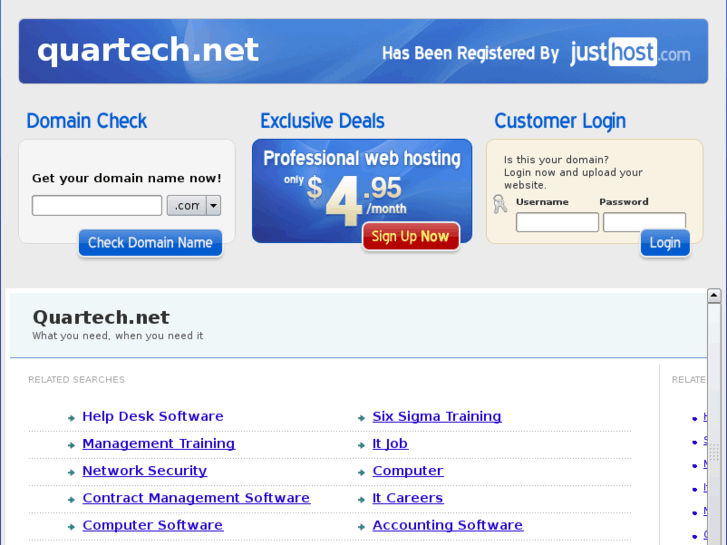
Task: Open the Six Sigma Training link
Action: 437,417
